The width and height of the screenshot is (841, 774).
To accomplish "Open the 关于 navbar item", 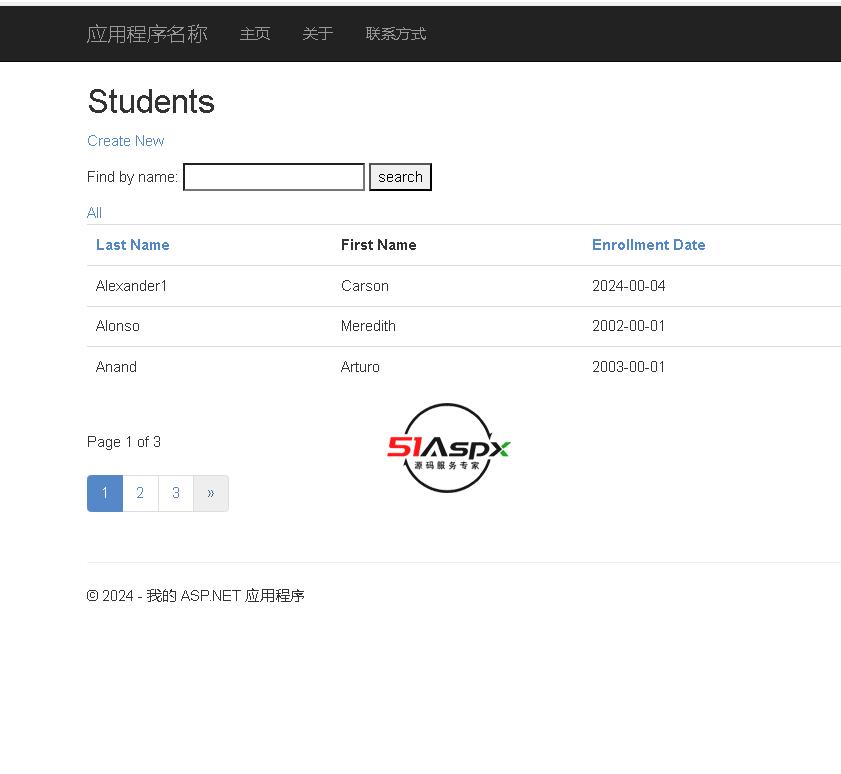I will click(317, 34).
